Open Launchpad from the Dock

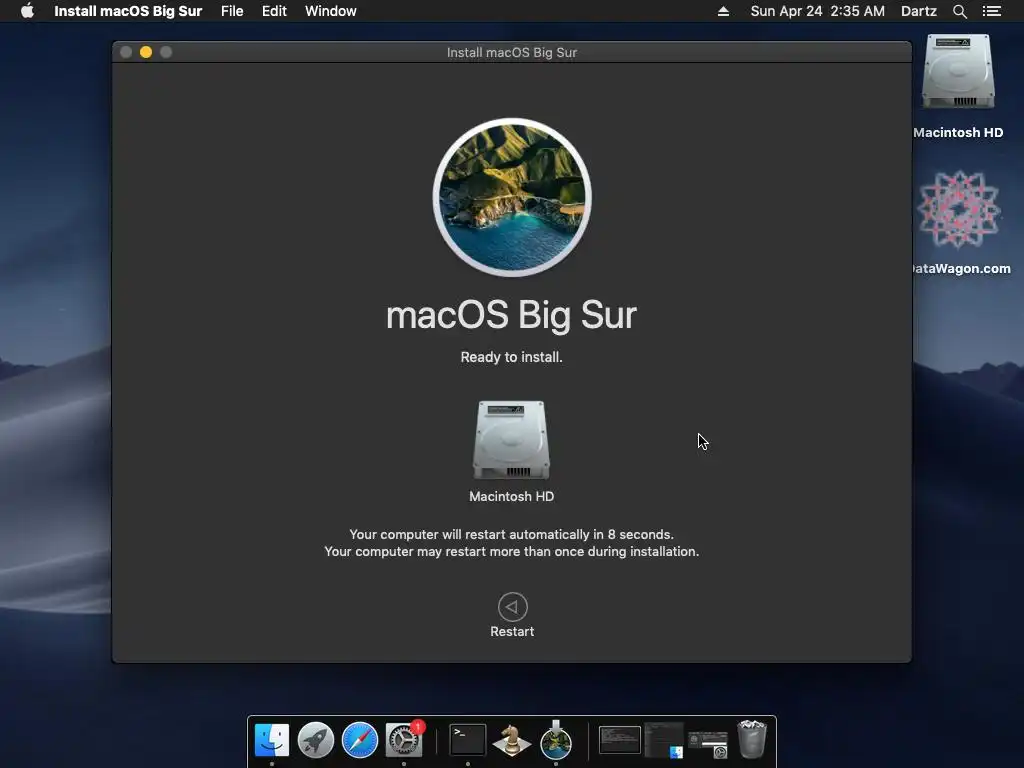pos(315,740)
